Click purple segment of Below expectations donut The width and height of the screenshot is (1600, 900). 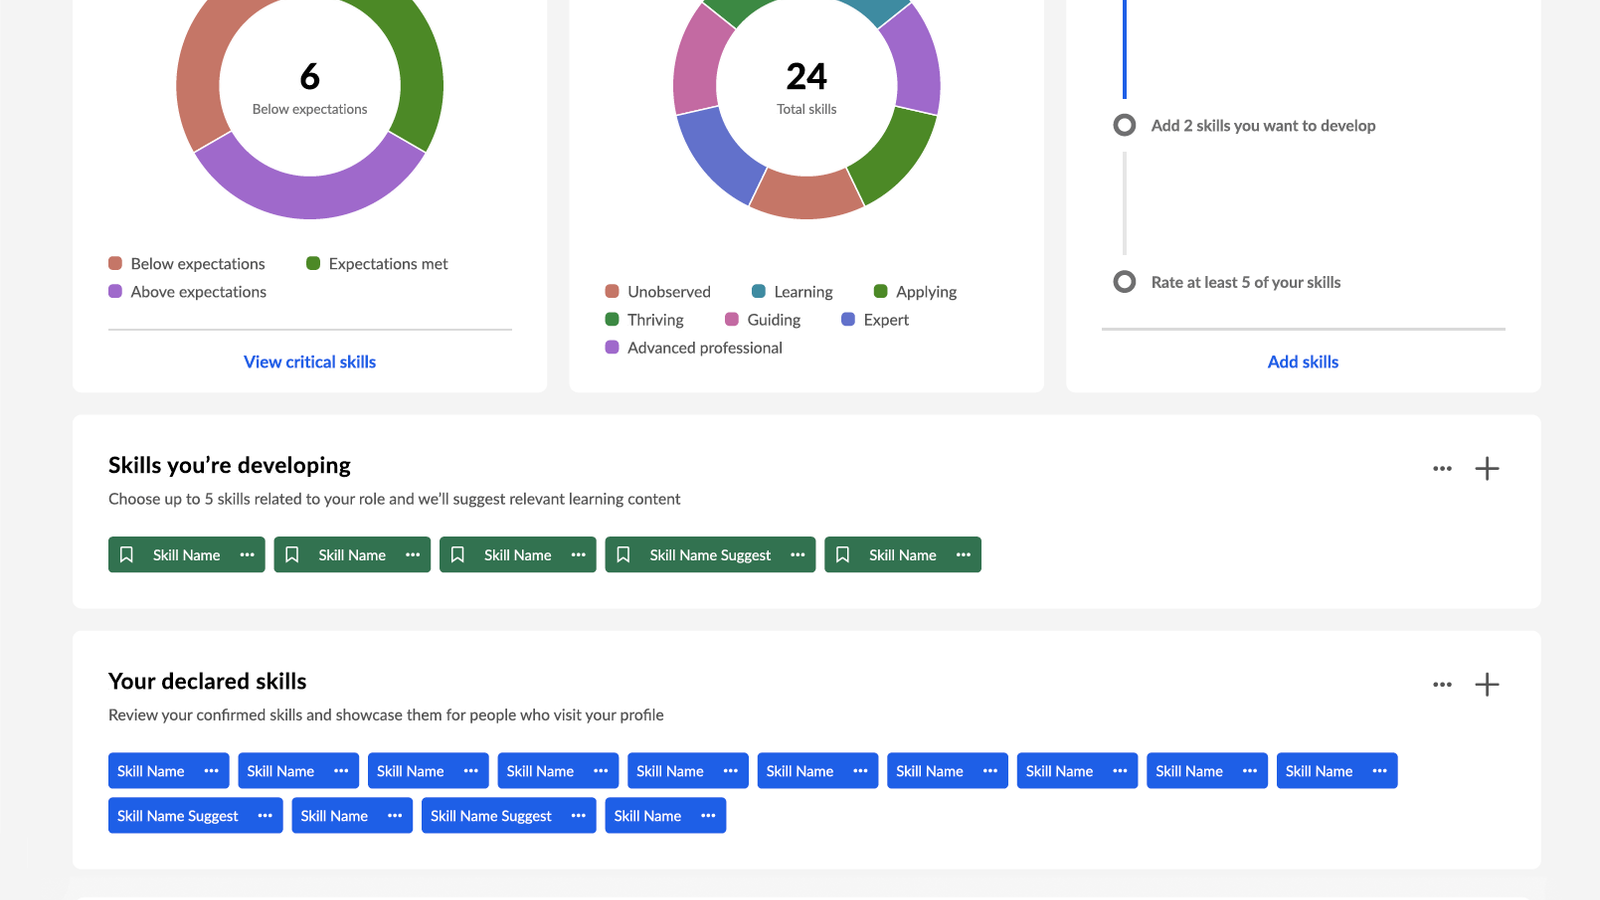click(x=310, y=196)
